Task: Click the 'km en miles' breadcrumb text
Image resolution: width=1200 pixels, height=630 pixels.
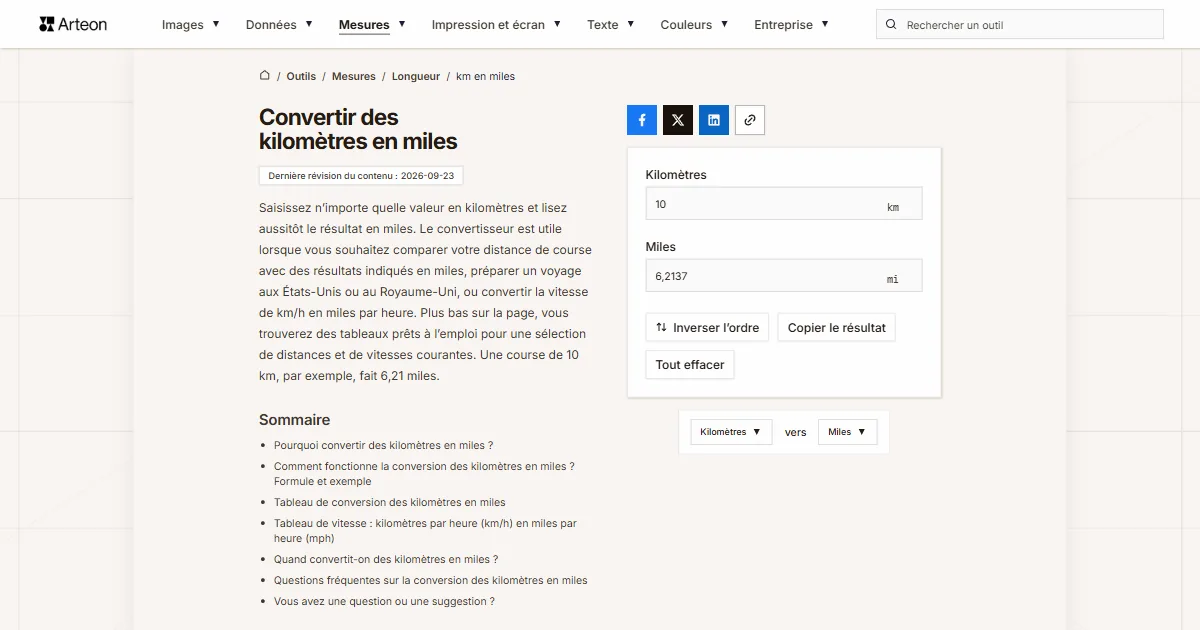Action: tap(485, 76)
